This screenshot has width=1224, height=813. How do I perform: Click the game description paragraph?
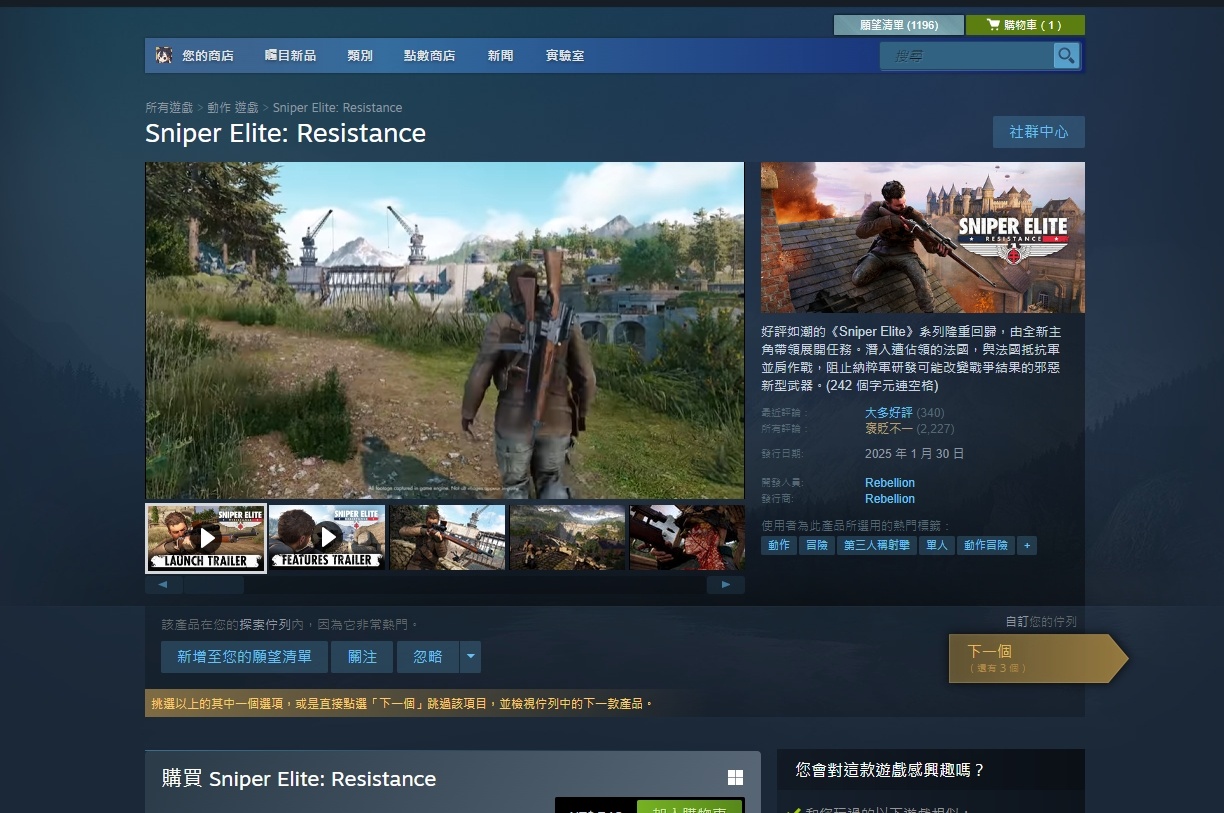pyautogui.click(x=911, y=358)
